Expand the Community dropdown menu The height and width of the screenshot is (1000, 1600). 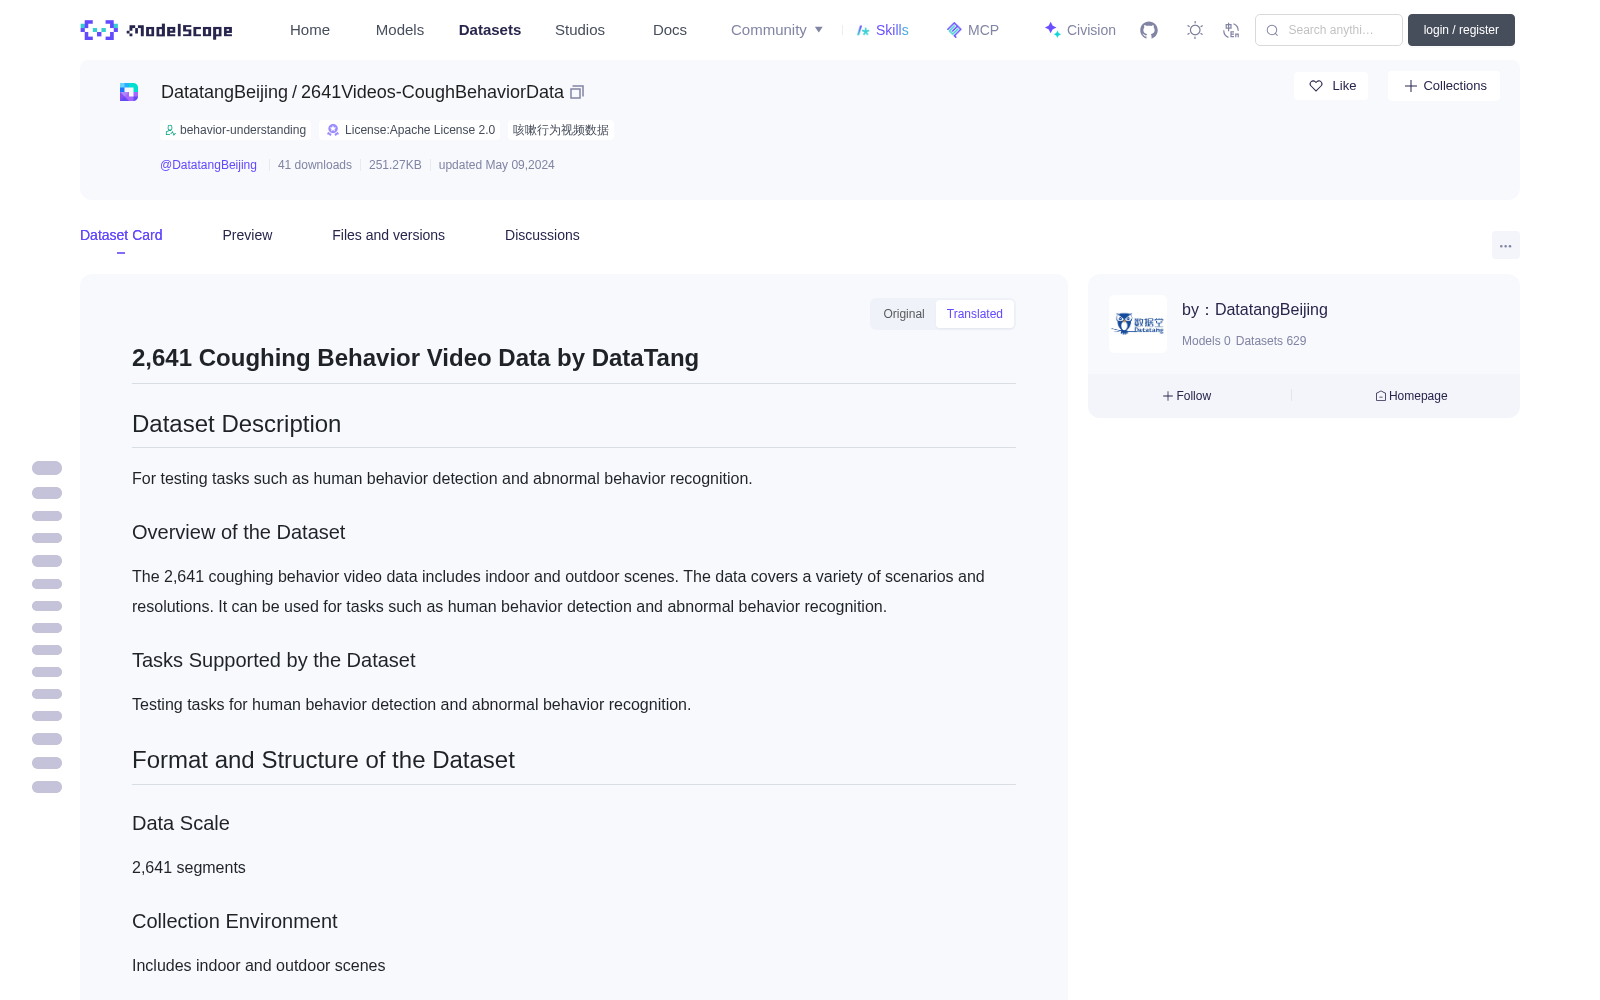777,30
